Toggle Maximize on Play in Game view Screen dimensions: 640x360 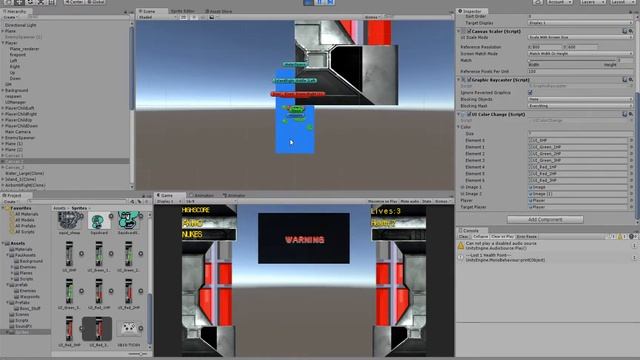[x=382, y=202]
